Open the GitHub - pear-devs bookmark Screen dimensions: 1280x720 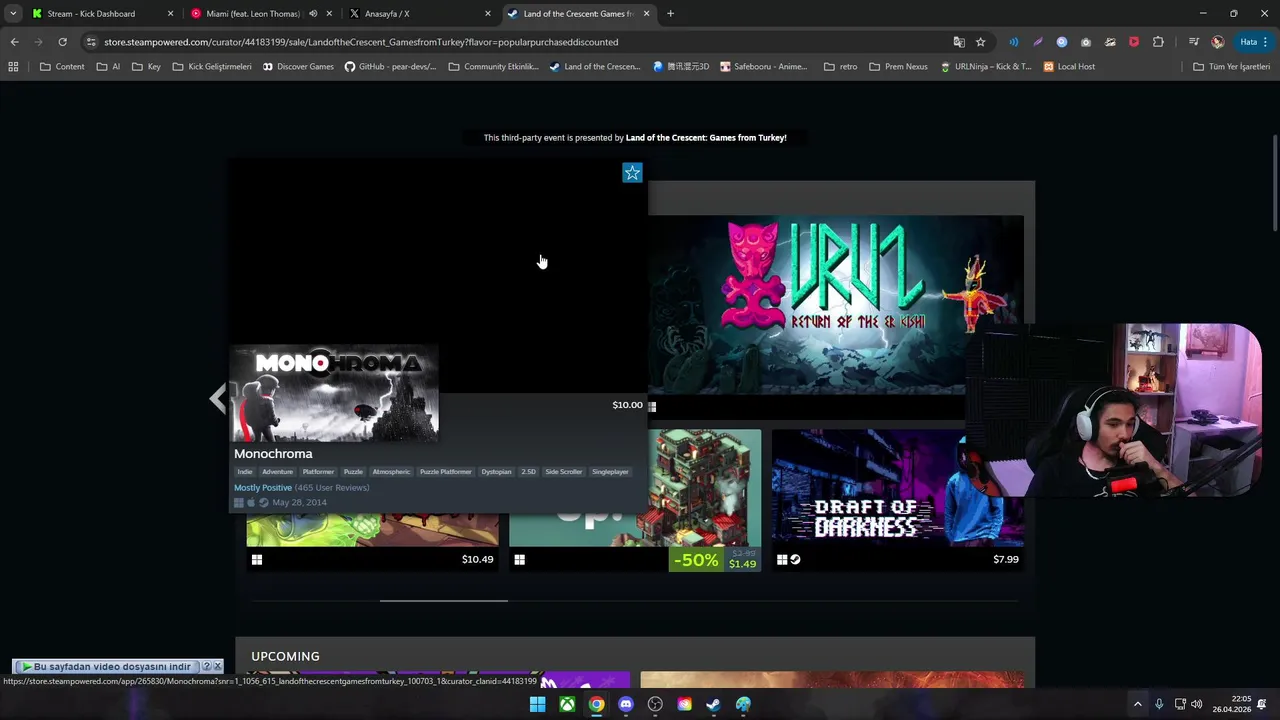pos(390,67)
